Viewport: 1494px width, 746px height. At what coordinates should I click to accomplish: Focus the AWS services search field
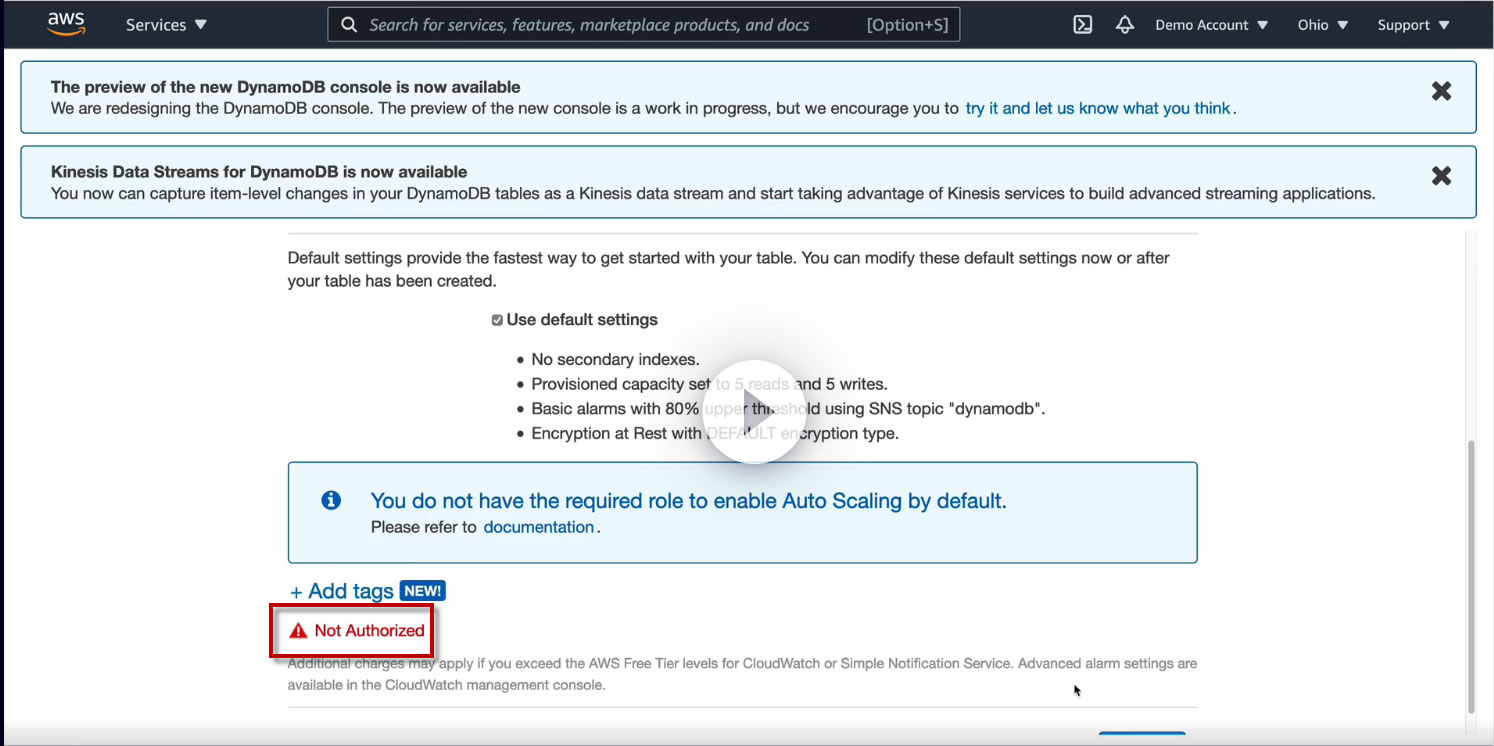[x=644, y=25]
